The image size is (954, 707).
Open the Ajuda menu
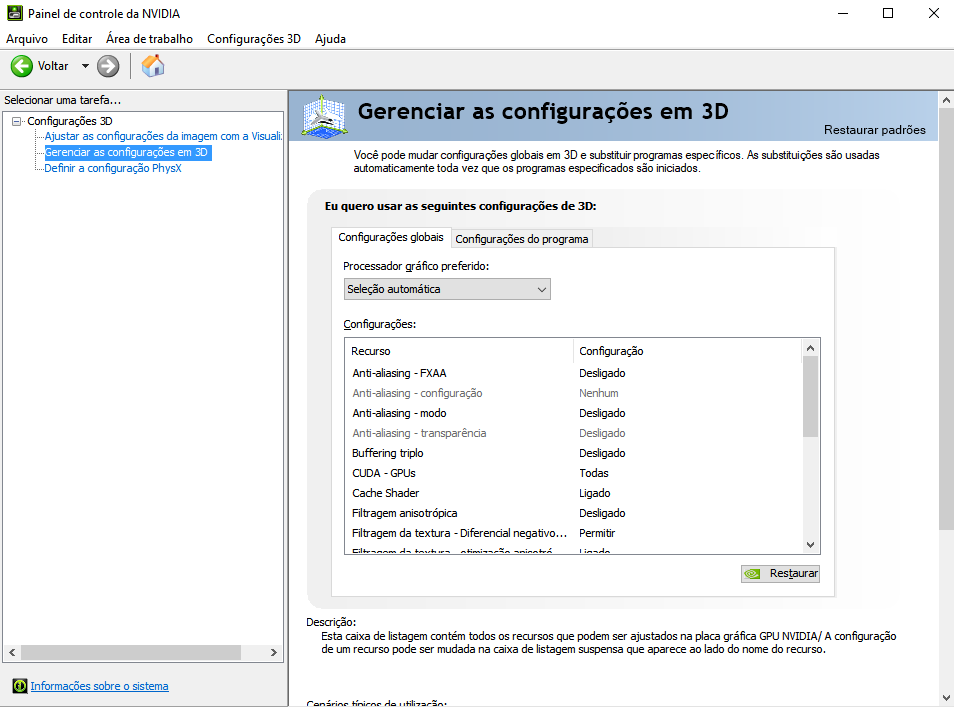330,38
